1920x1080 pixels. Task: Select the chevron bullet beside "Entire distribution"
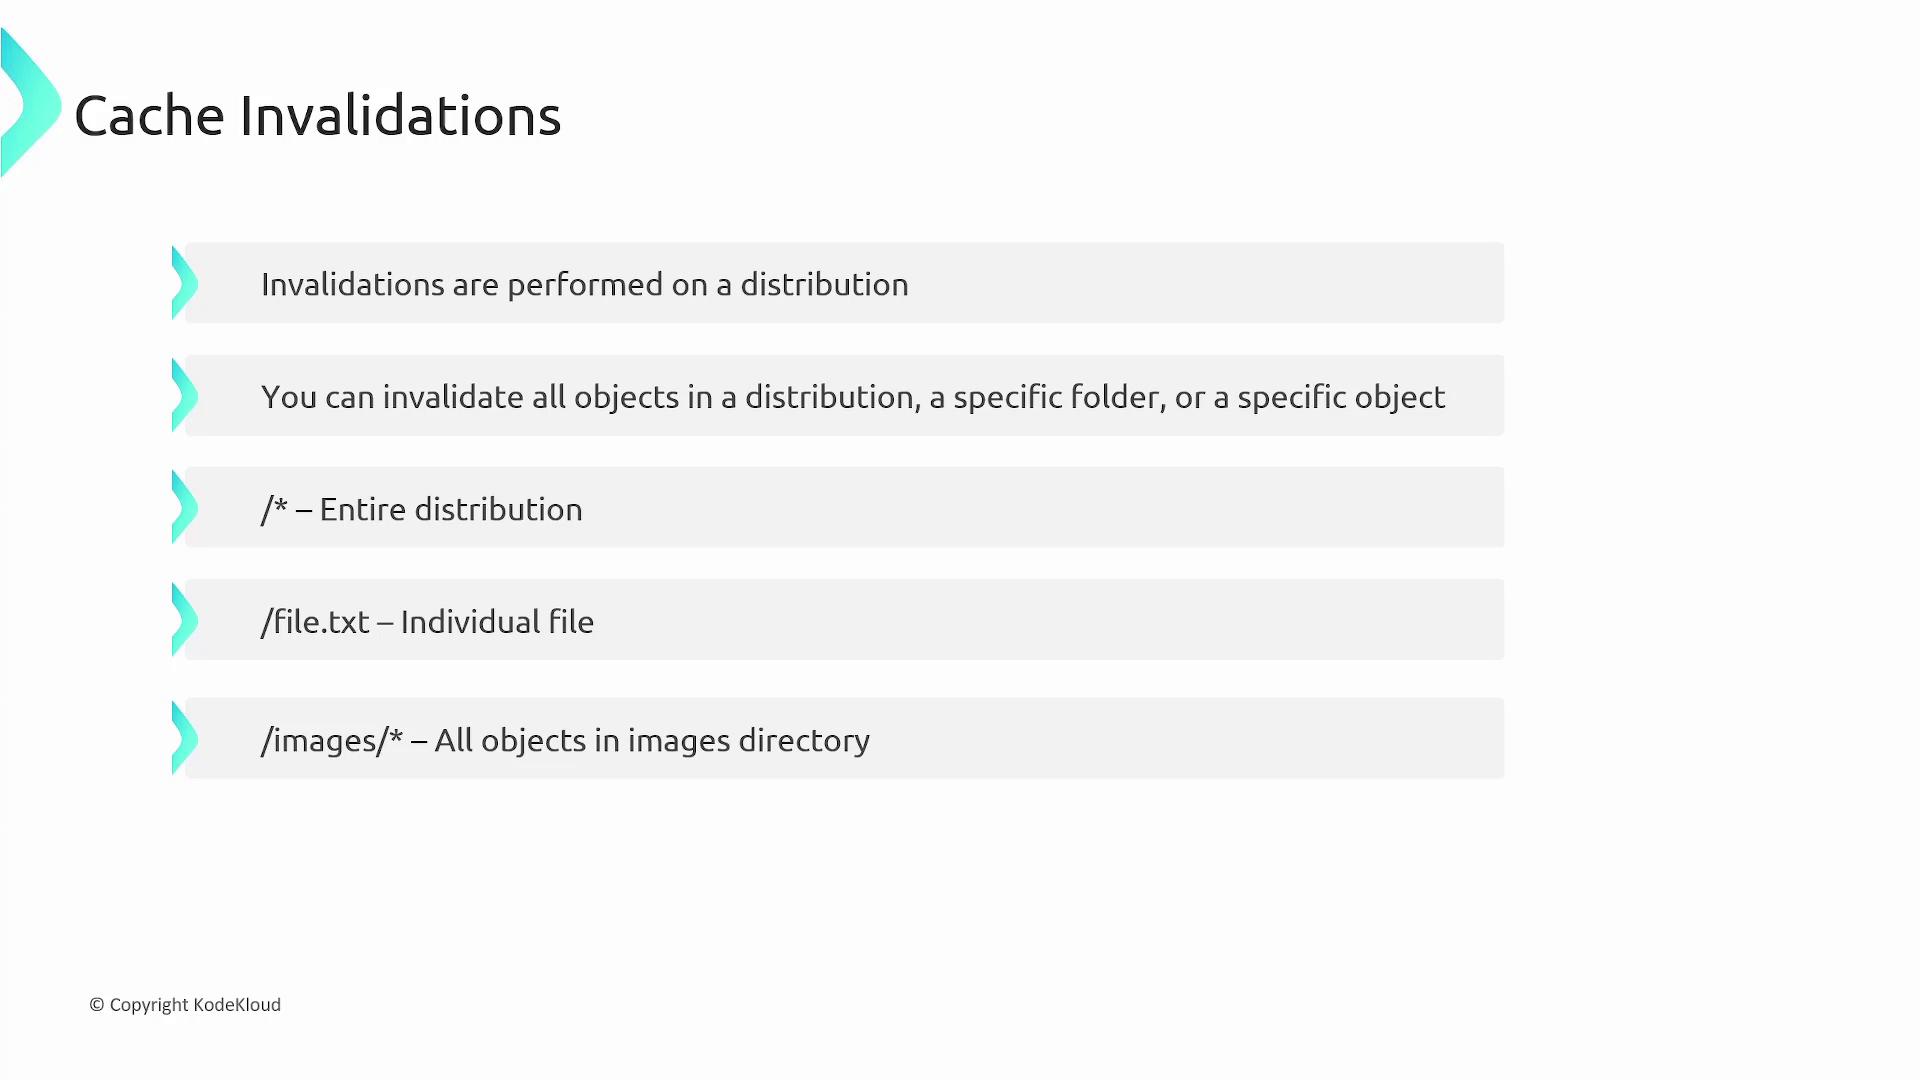tap(184, 508)
